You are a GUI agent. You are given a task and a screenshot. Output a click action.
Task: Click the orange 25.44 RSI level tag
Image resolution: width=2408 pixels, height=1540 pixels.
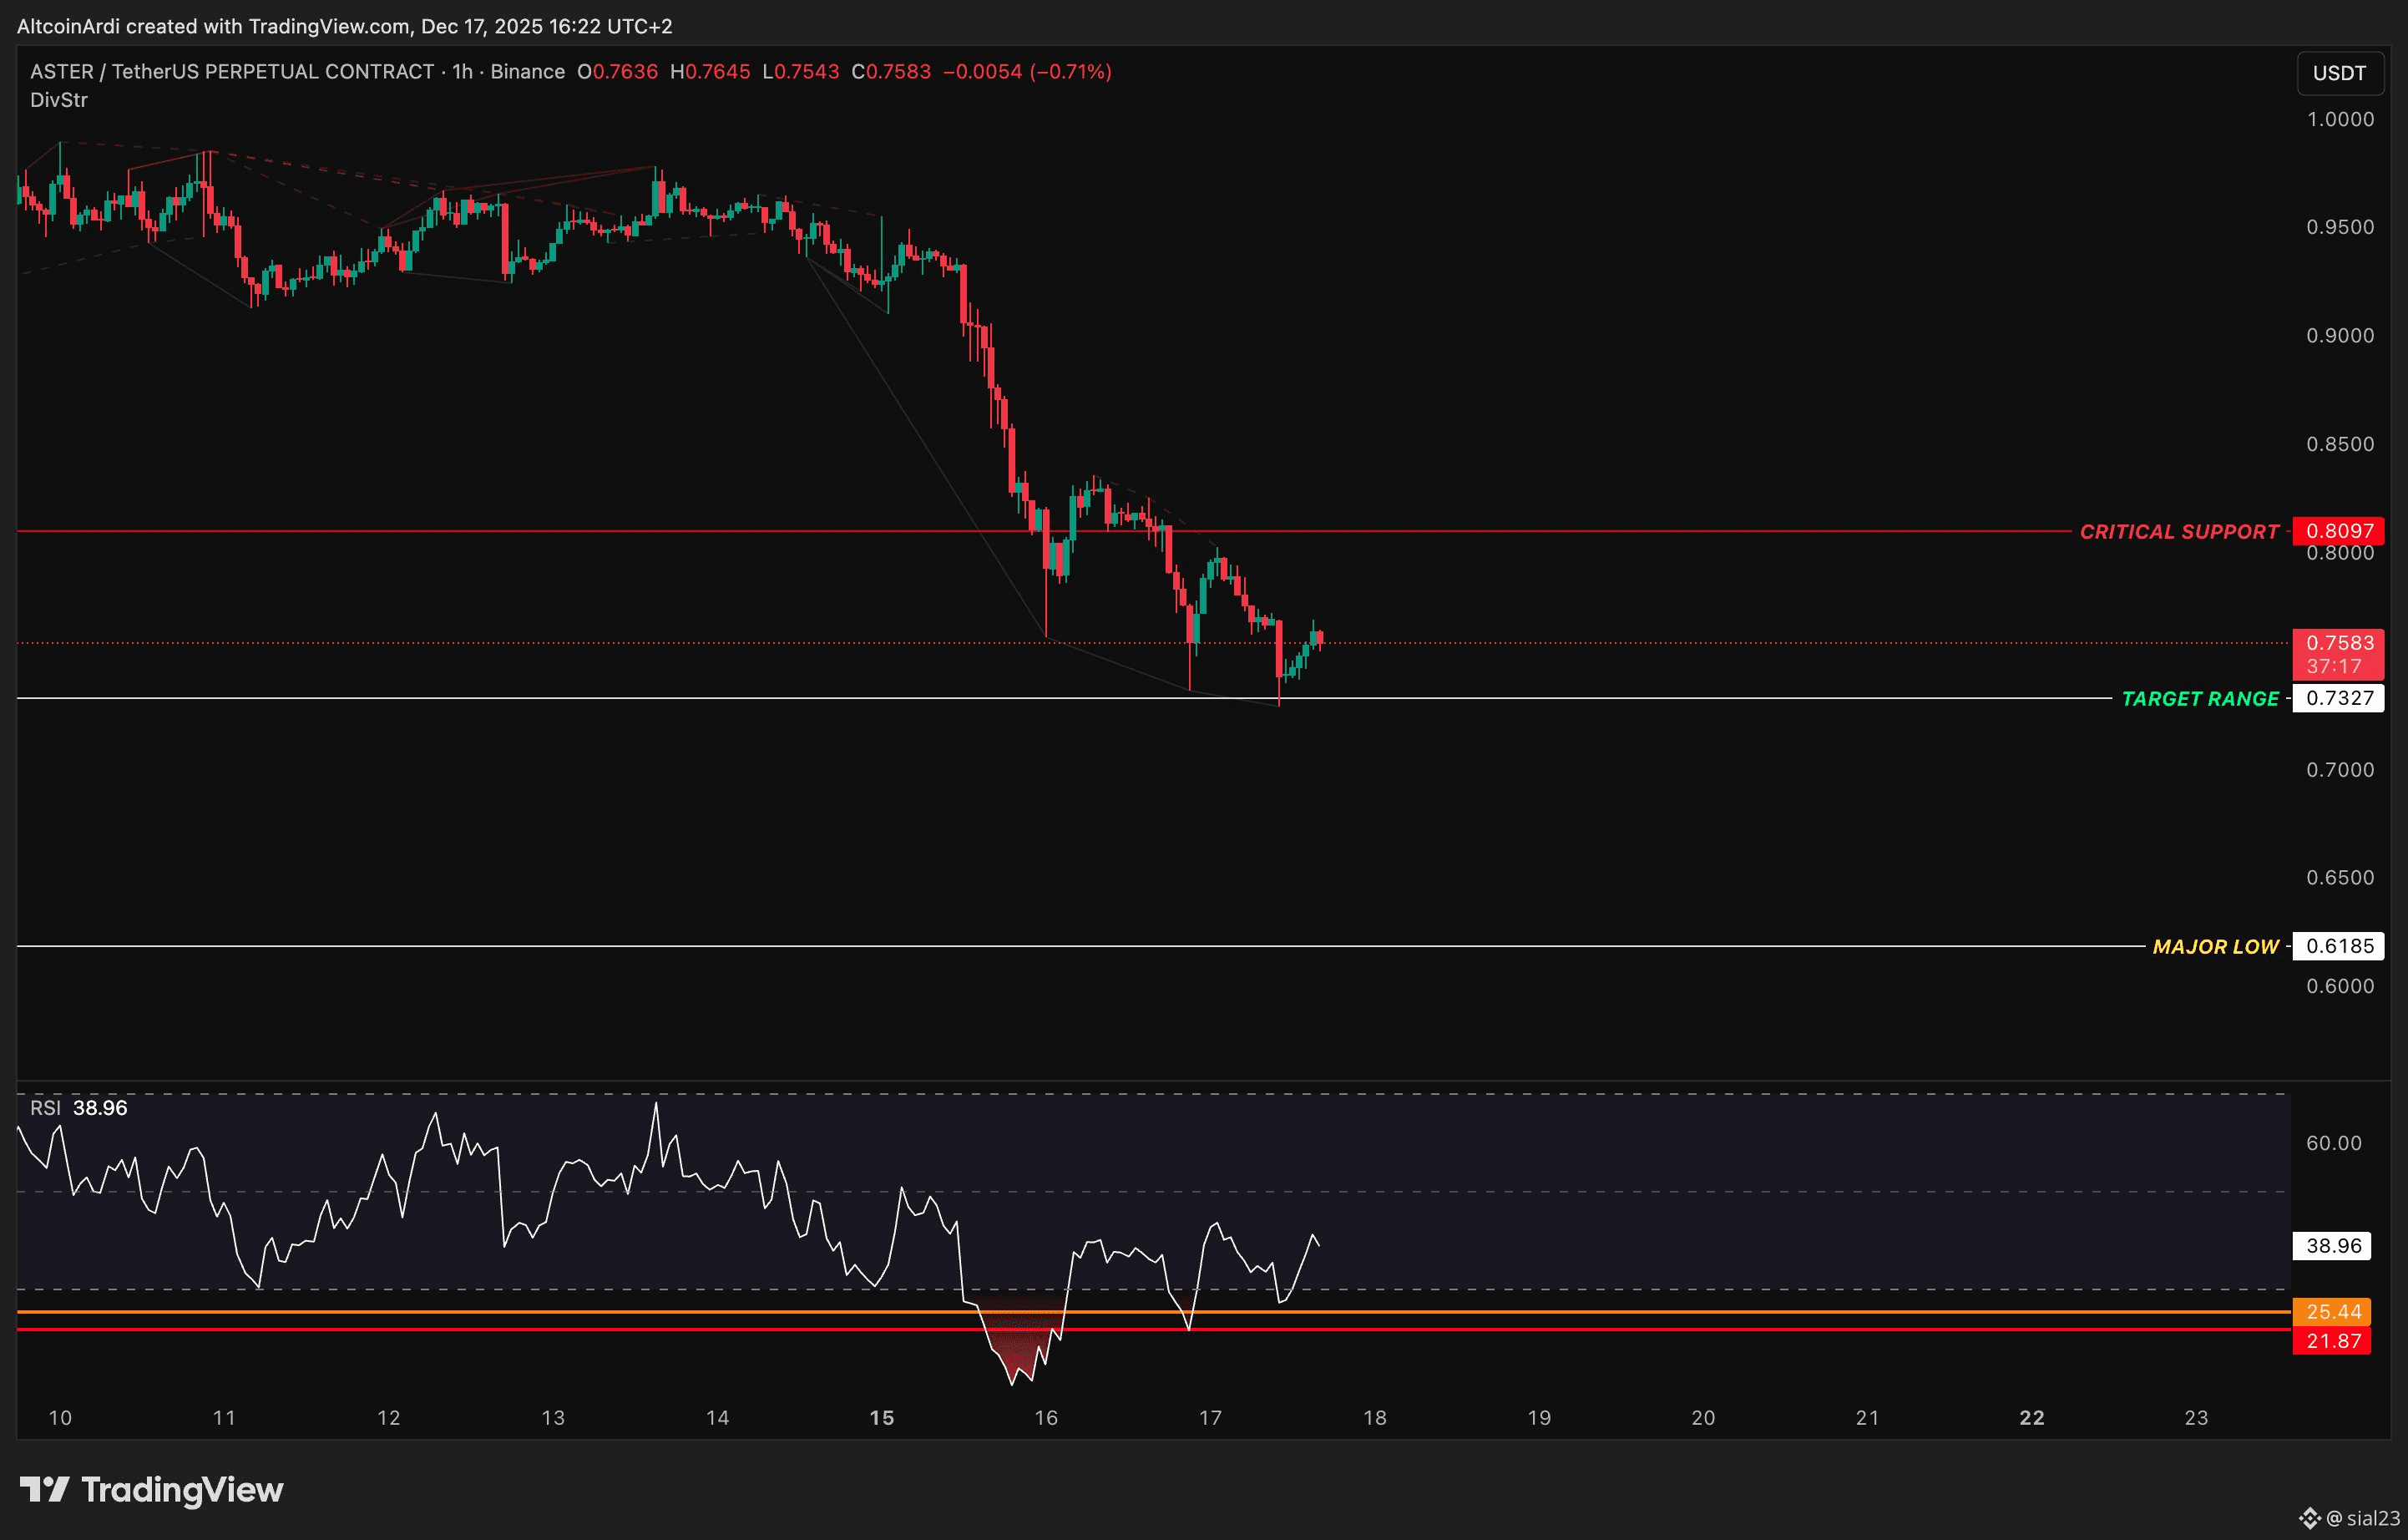point(2332,1311)
